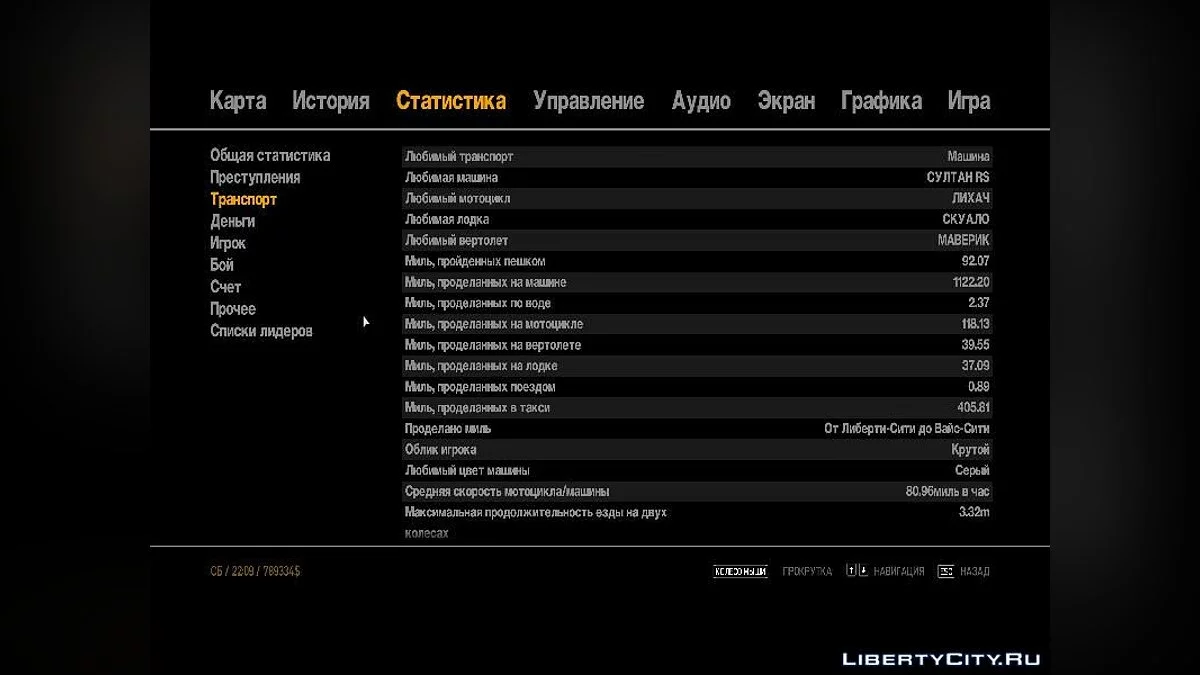The width and height of the screenshot is (1200, 675).
Task: Open the Карта tab
Action: (238, 101)
